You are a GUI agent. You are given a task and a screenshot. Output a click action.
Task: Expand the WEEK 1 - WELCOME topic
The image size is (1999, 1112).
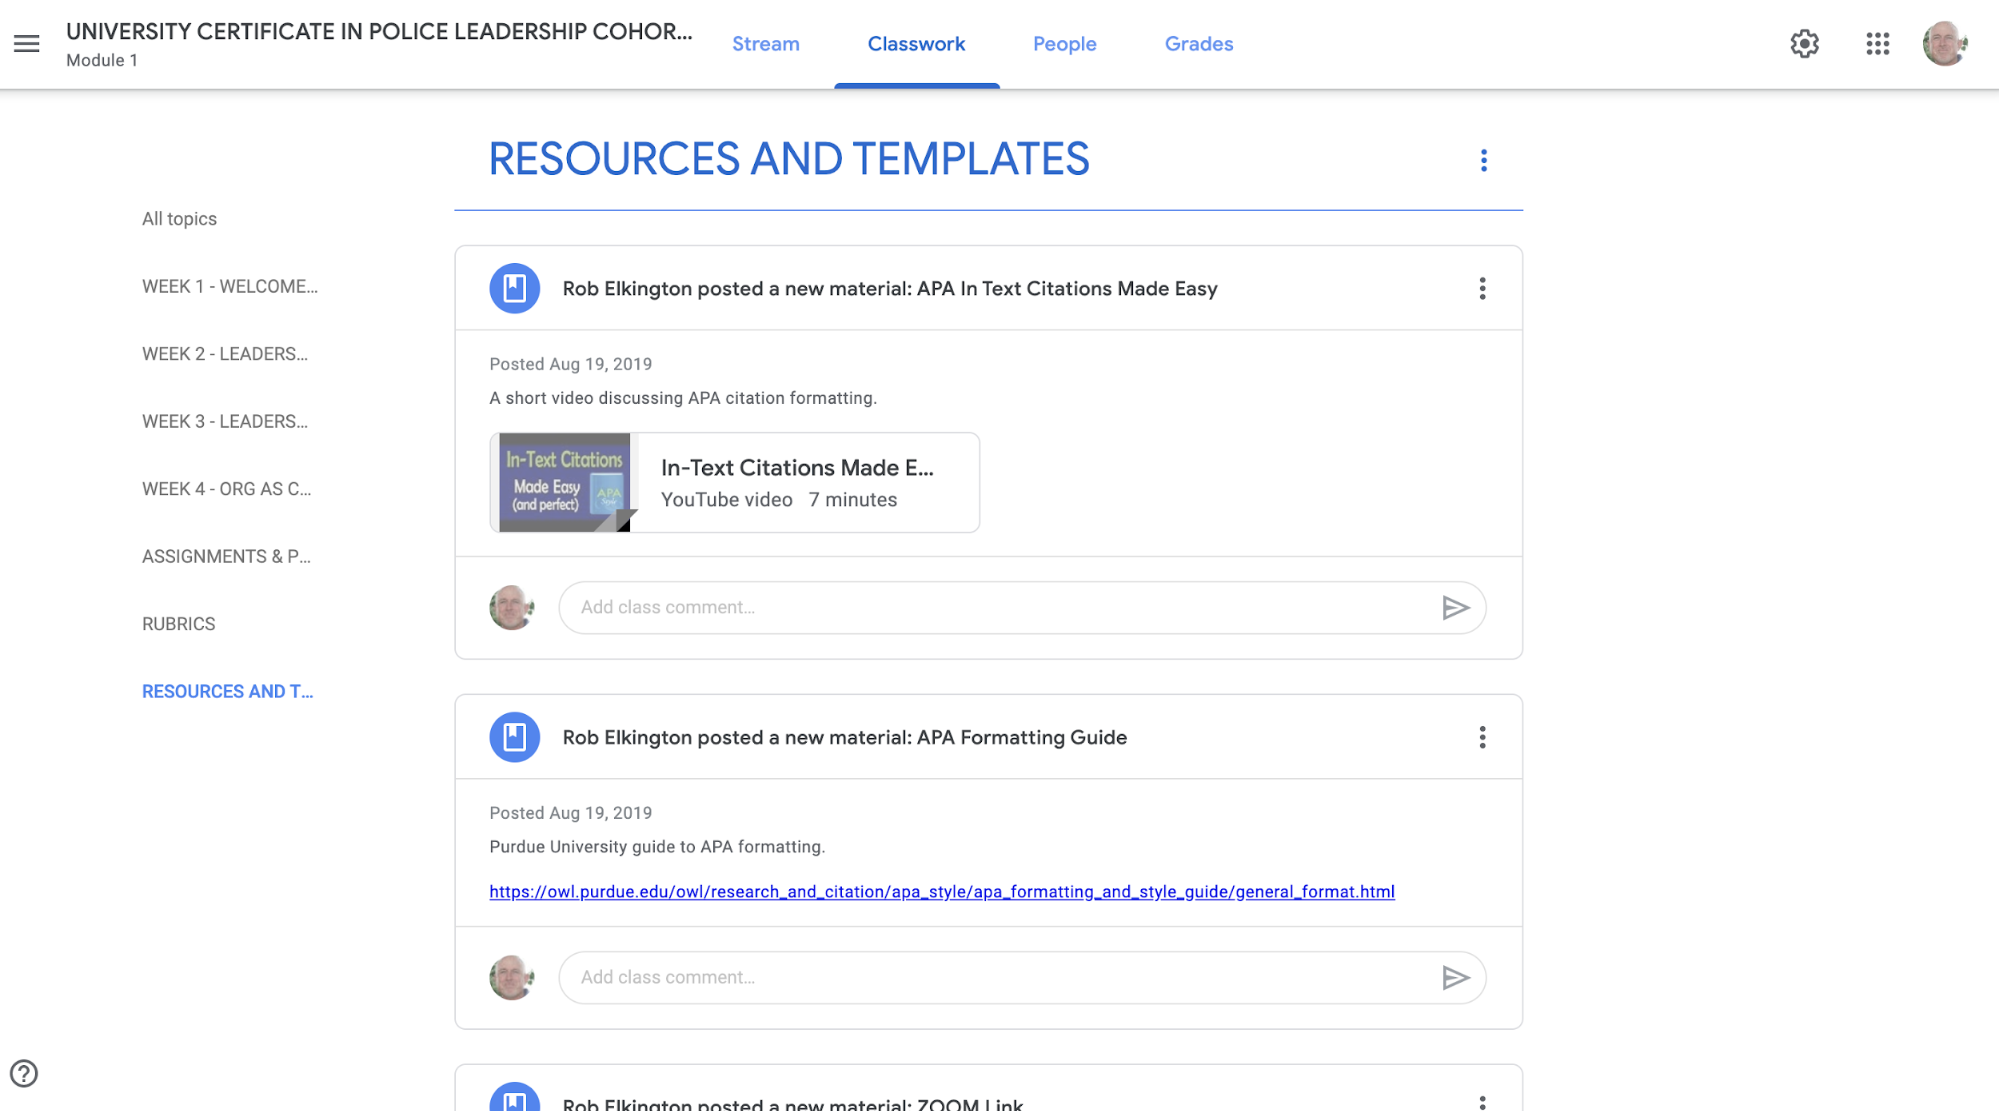229,286
